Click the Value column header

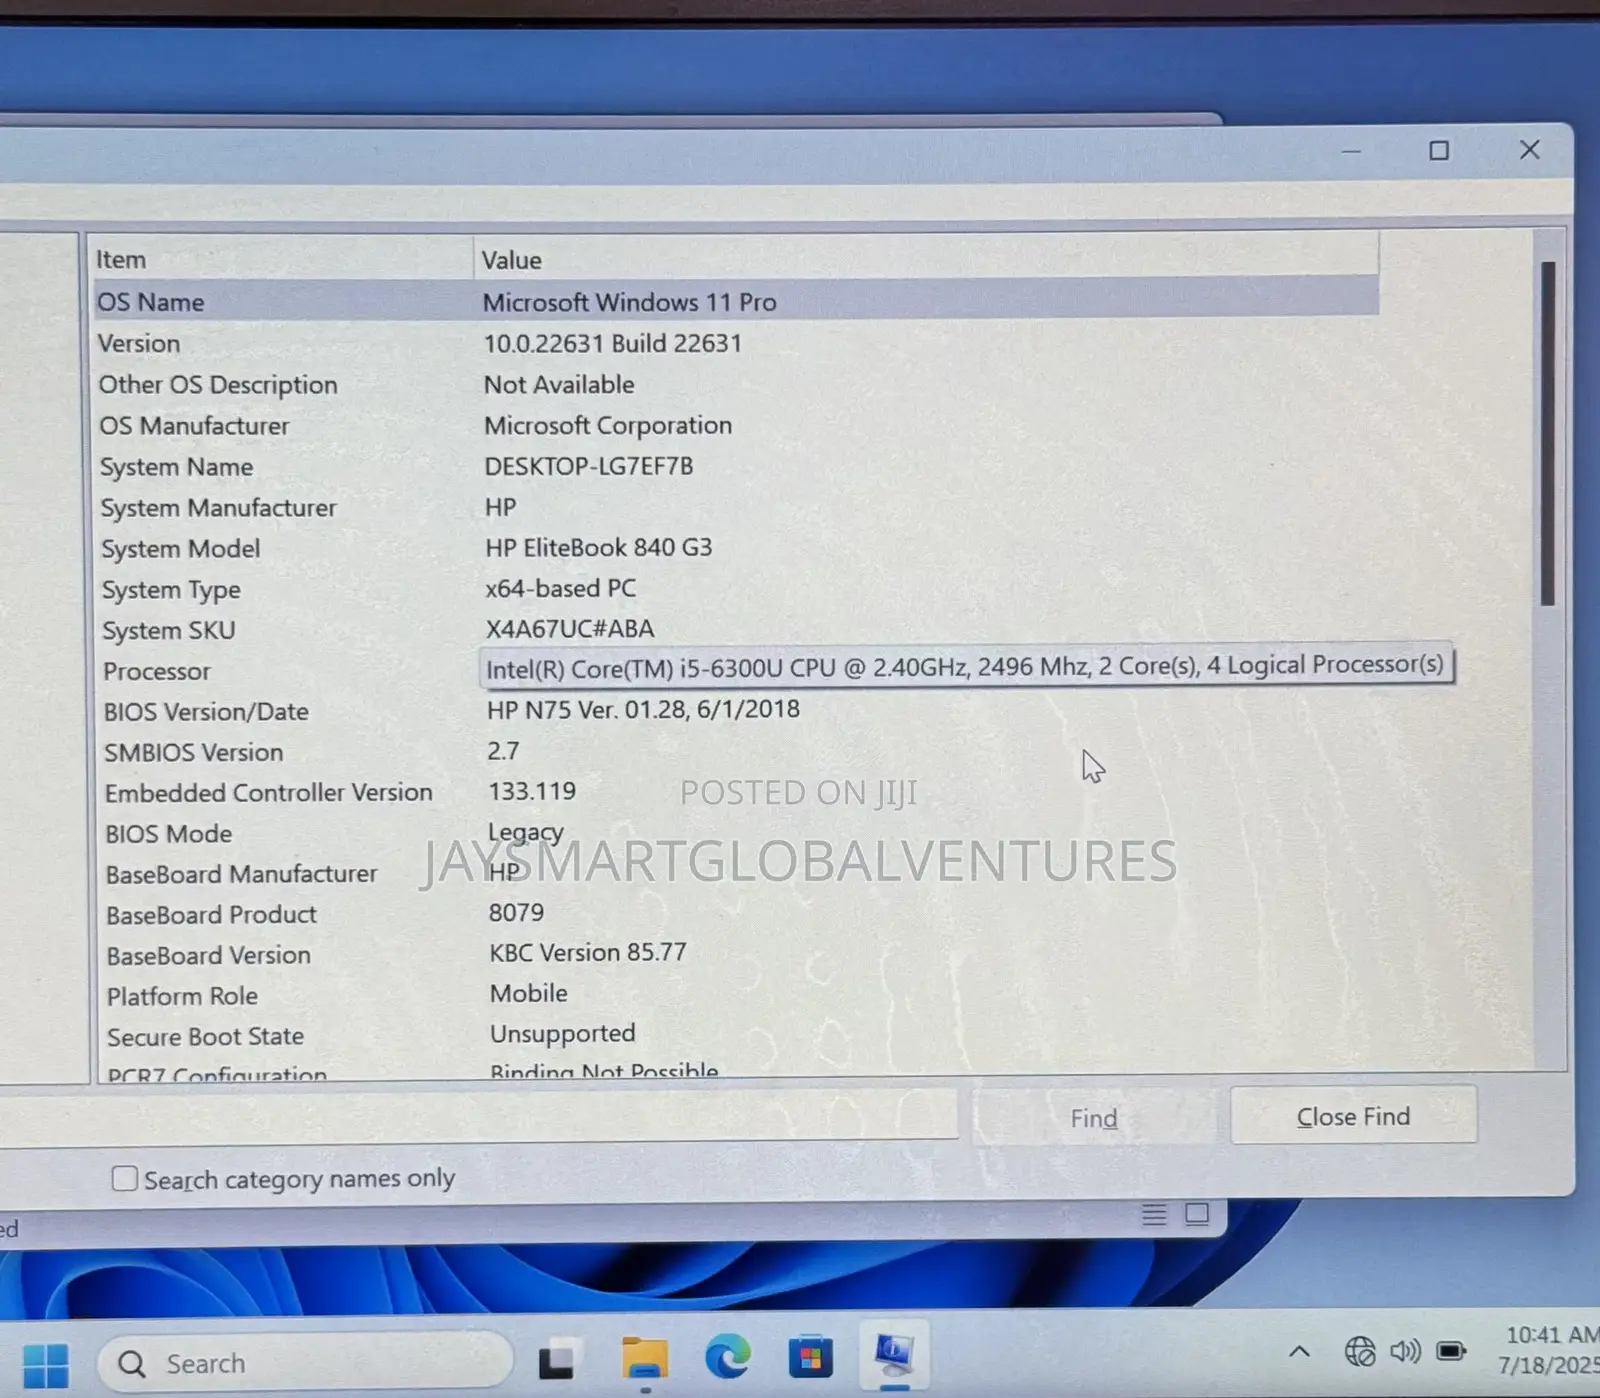(x=925, y=259)
